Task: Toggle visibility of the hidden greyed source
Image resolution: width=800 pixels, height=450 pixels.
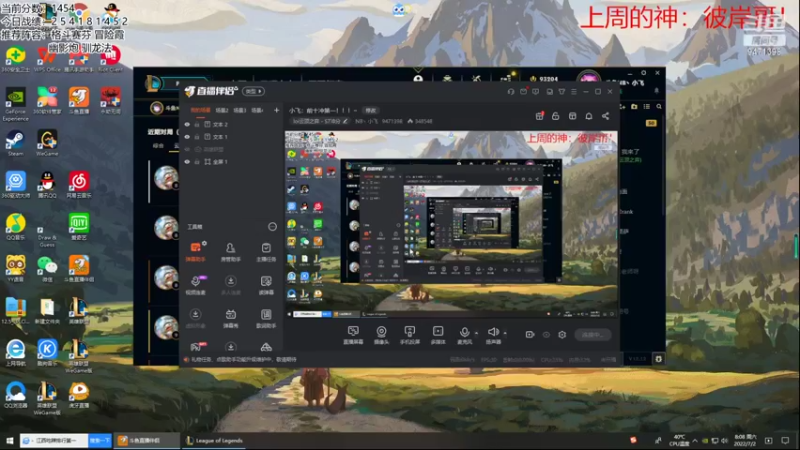Action: click(187, 149)
